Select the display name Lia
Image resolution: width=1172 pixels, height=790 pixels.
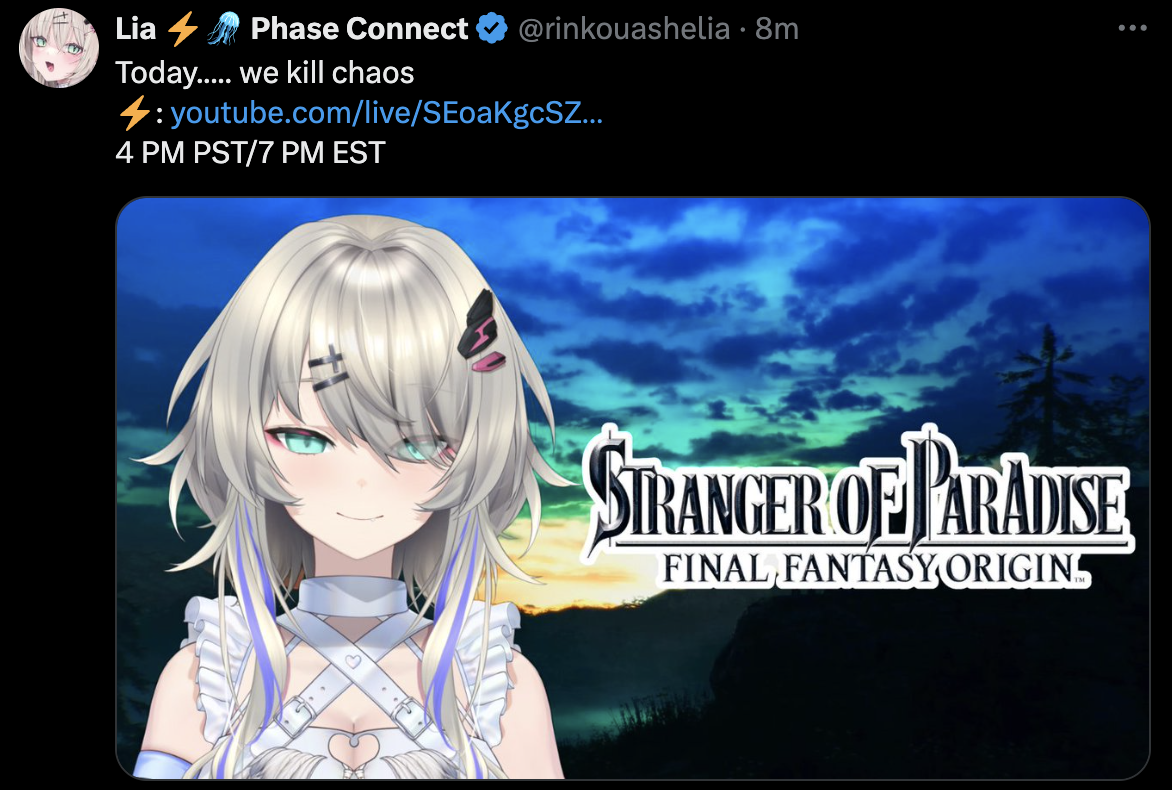point(136,28)
